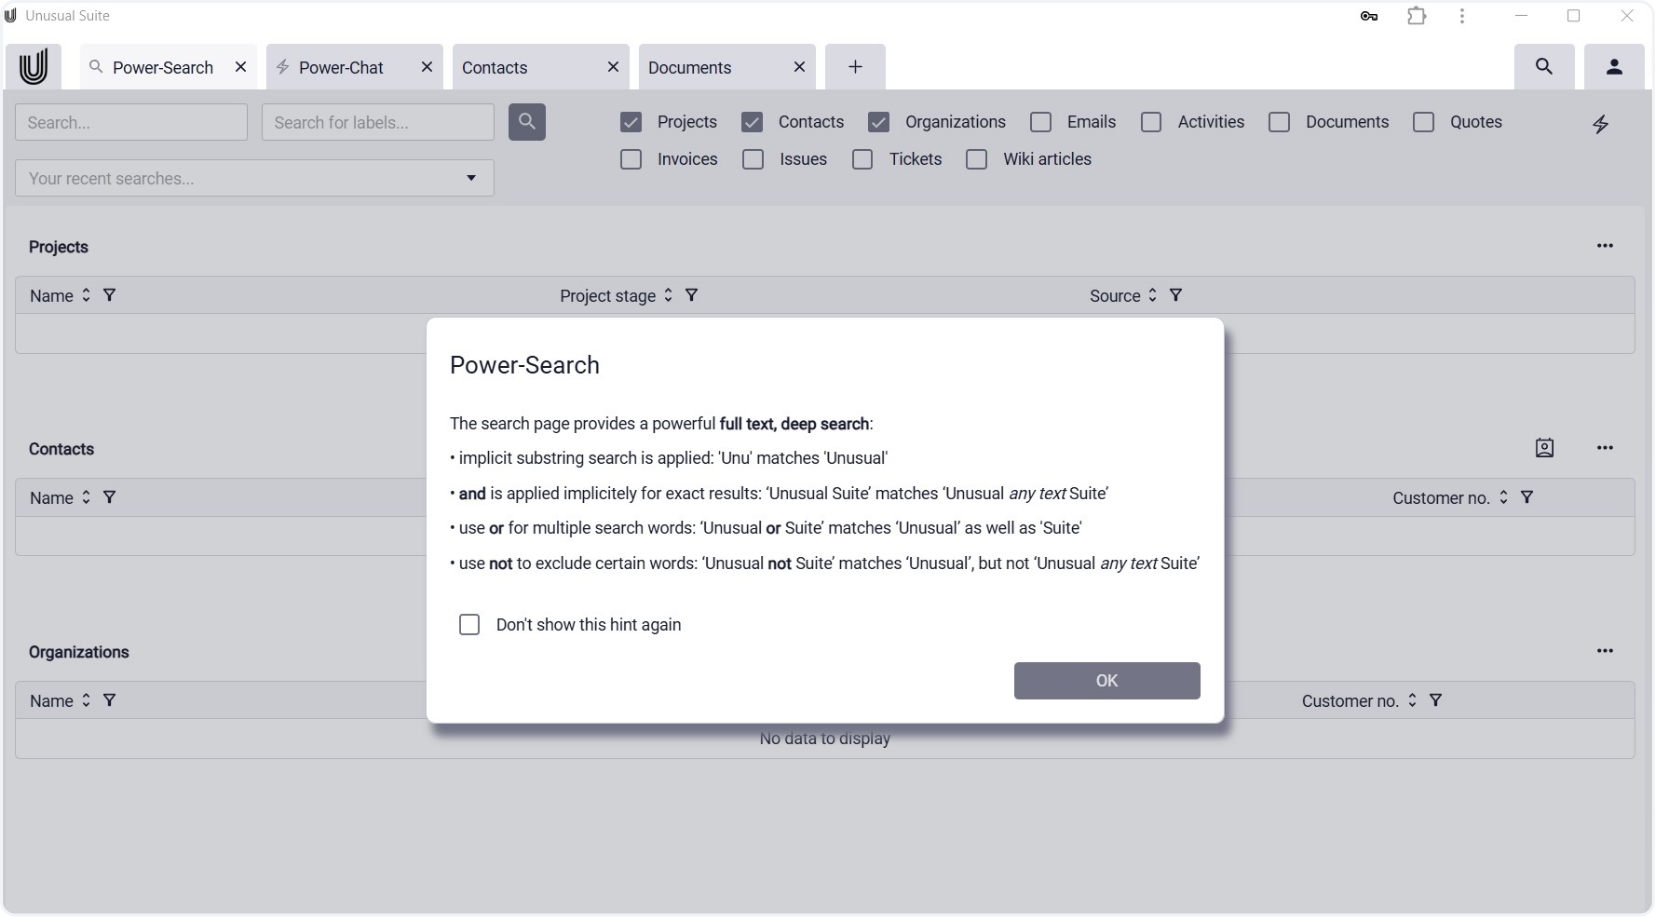
Task: Expand the recent searches dropdown
Action: pyautogui.click(x=471, y=178)
